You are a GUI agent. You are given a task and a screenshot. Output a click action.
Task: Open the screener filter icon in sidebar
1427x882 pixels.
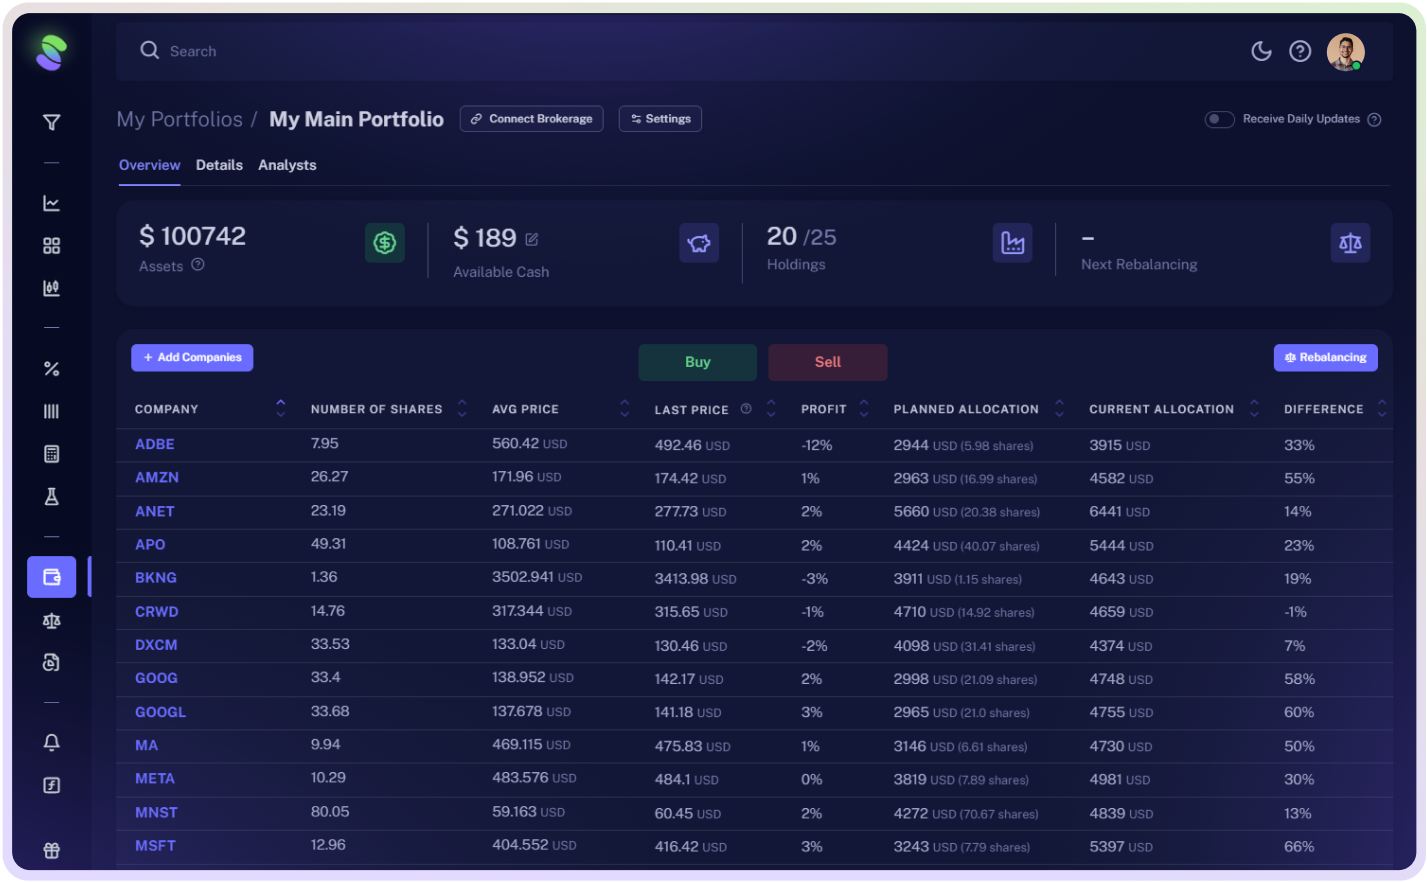pyautogui.click(x=51, y=120)
